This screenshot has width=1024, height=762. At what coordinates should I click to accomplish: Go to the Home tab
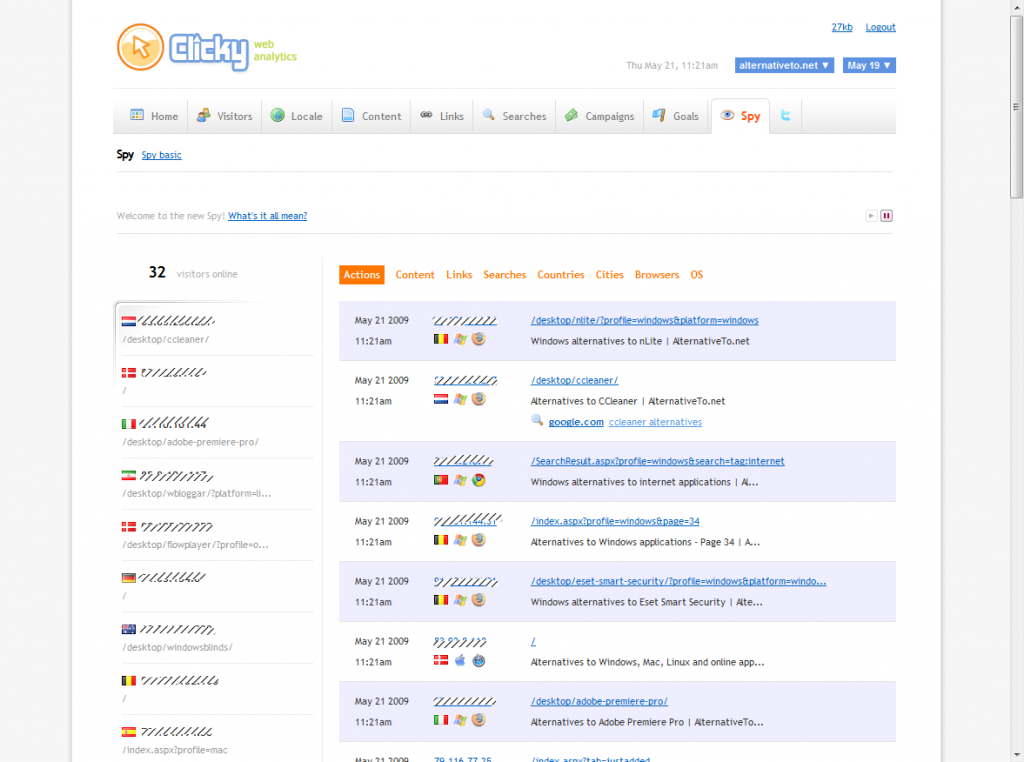point(153,116)
